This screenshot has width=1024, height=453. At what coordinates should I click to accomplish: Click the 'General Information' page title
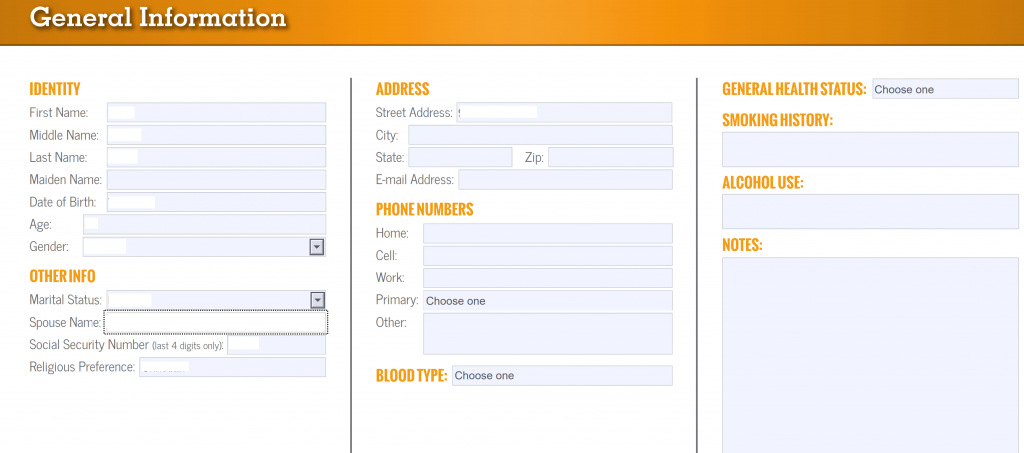coord(158,17)
